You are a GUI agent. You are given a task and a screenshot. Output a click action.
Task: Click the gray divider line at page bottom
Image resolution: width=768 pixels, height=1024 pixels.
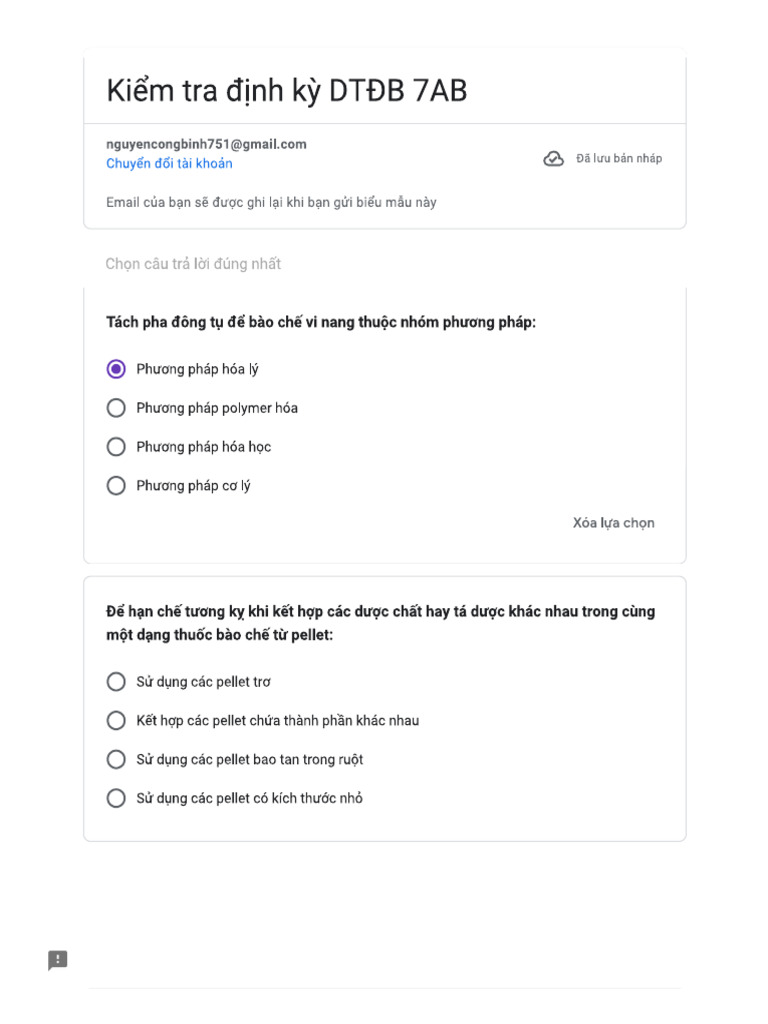[x=384, y=989]
